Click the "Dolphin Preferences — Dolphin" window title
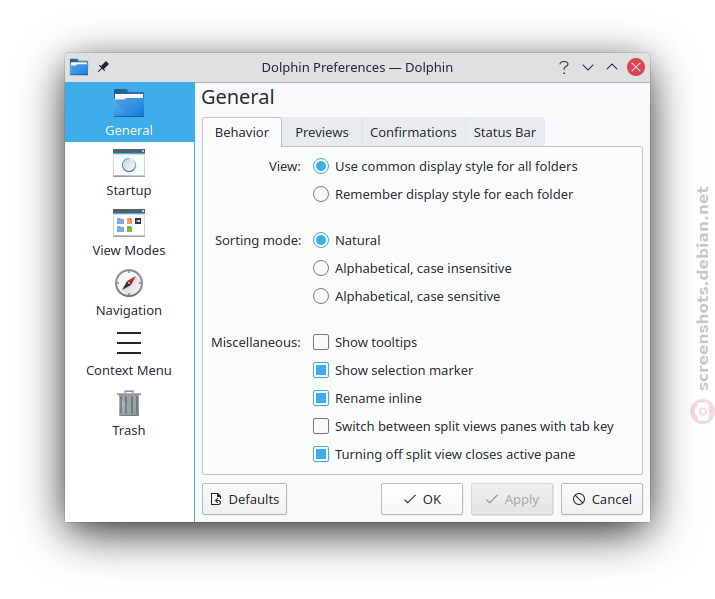Image resolution: width=715 pixels, height=599 pixels. click(x=358, y=67)
